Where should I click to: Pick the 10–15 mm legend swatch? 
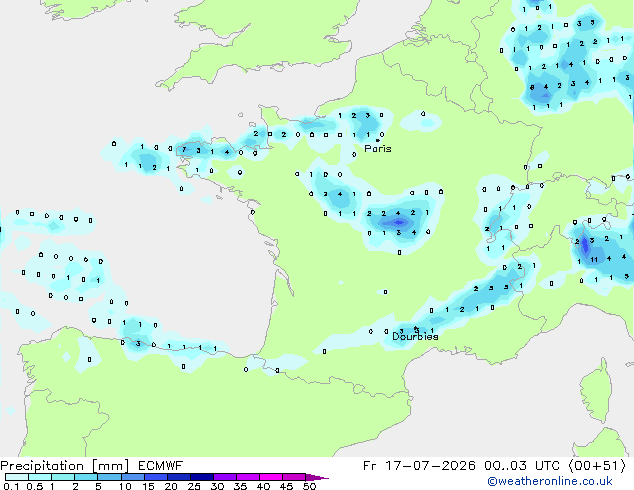(x=132, y=477)
